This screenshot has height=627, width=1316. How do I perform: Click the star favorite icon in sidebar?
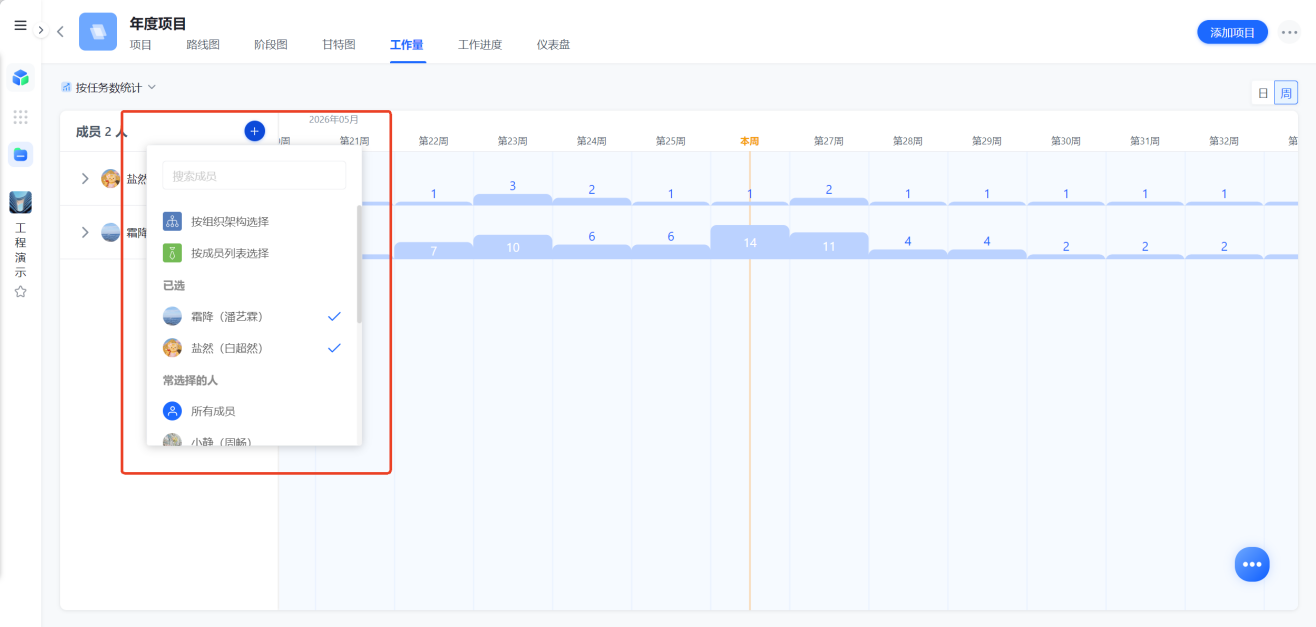[x=20, y=292]
